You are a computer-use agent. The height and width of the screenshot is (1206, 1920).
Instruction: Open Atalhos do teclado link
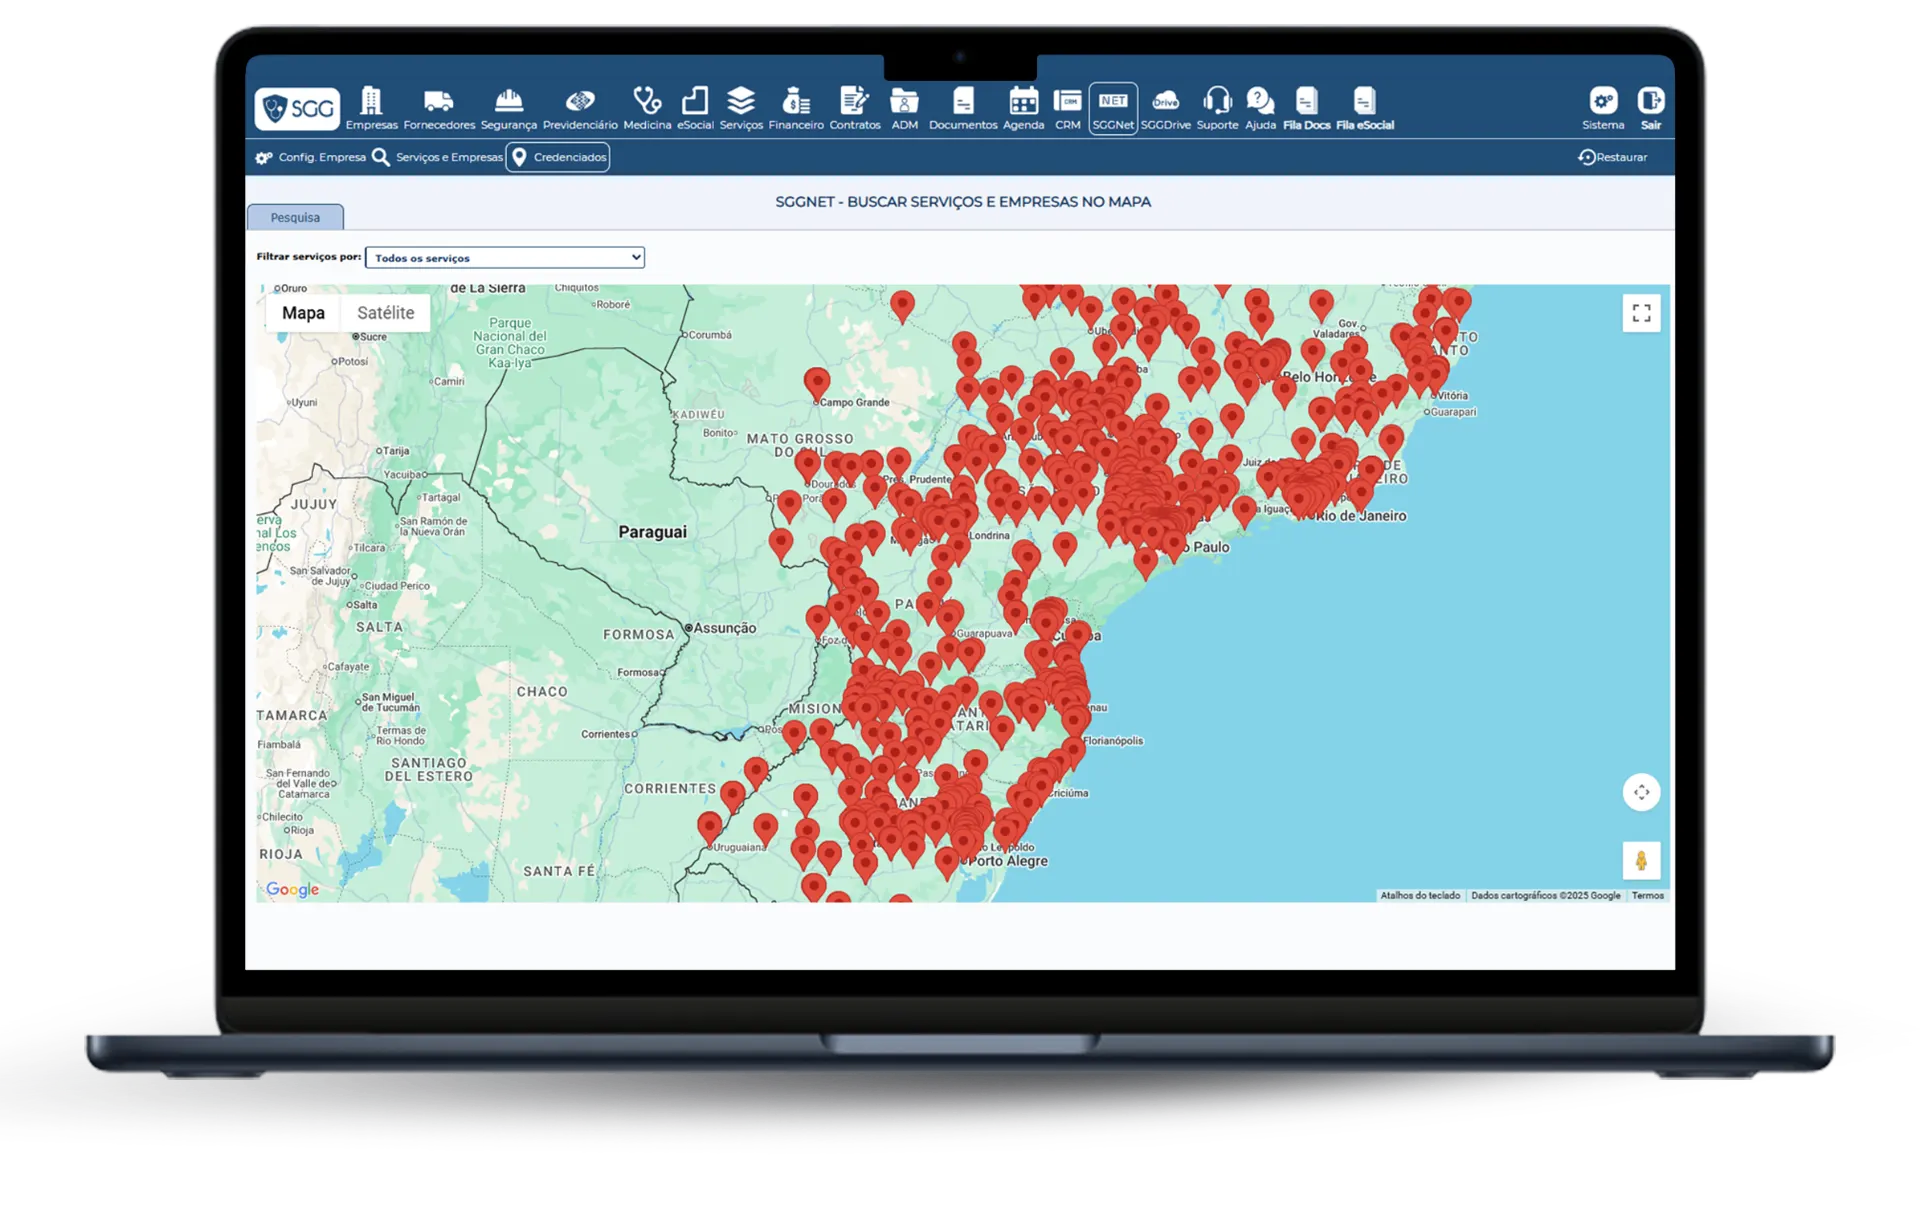point(1420,896)
